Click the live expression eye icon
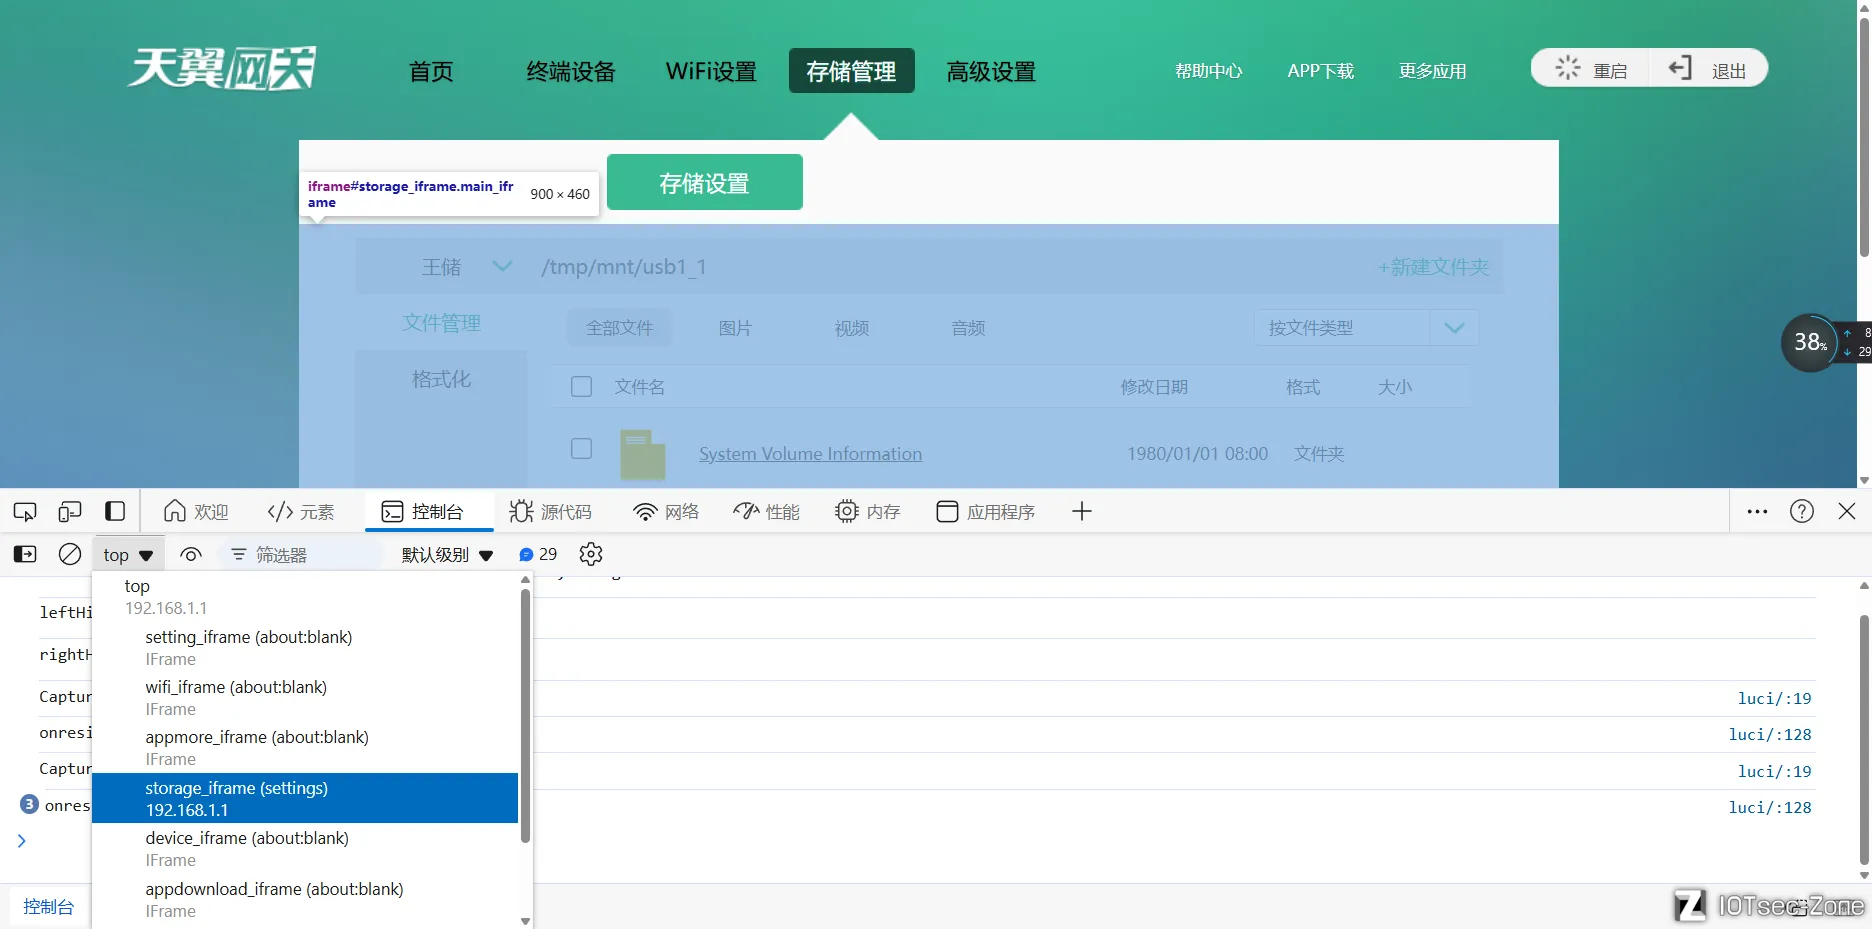This screenshot has height=929, width=1872. [x=191, y=554]
